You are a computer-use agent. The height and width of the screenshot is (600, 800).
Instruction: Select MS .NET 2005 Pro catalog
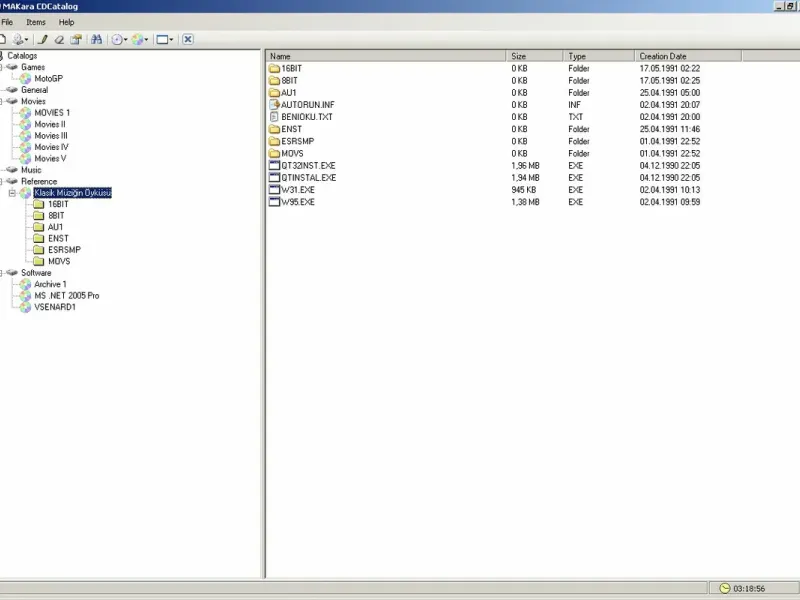[67, 295]
